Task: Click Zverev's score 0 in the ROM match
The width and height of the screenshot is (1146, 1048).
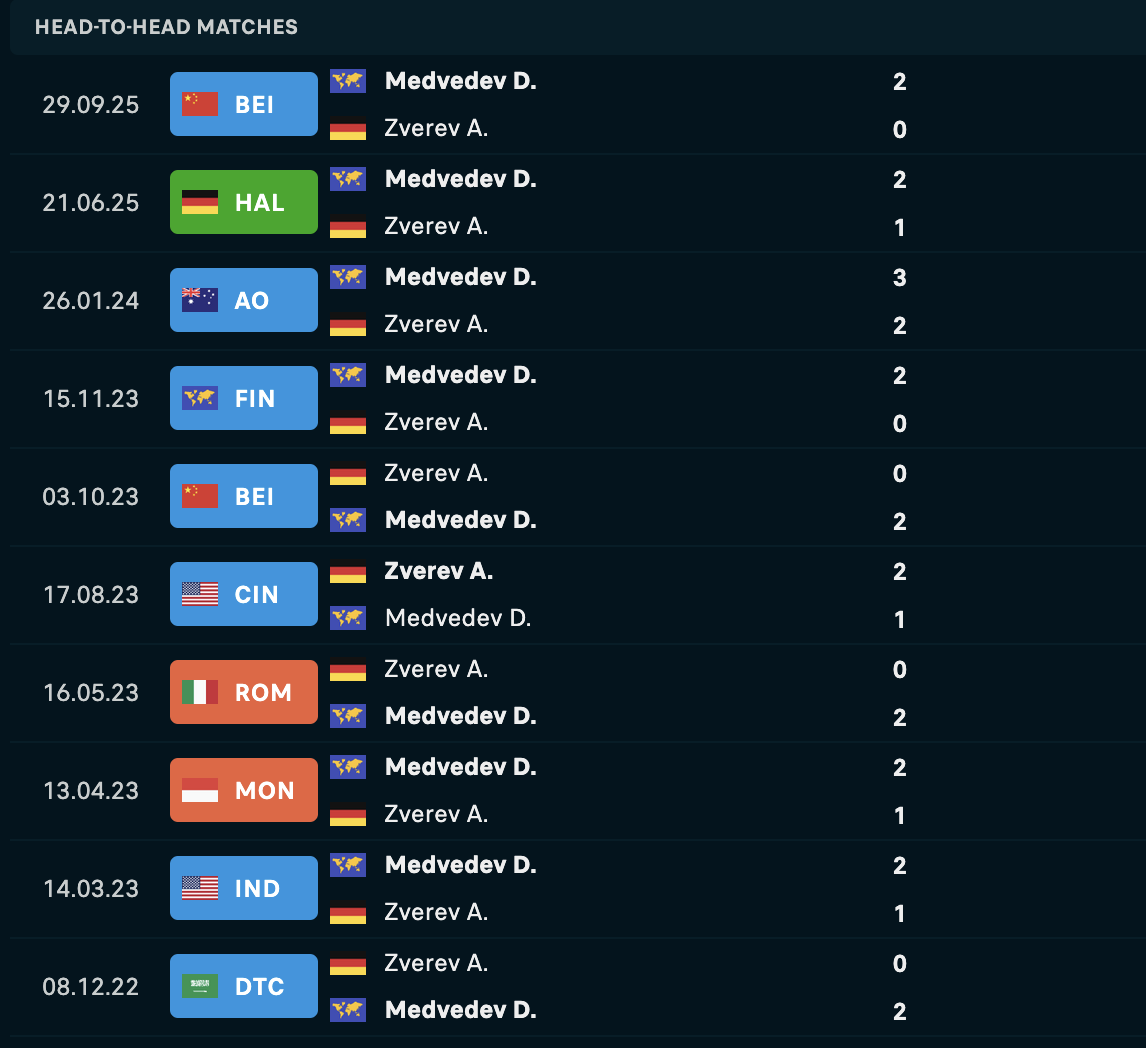Action: (900, 669)
